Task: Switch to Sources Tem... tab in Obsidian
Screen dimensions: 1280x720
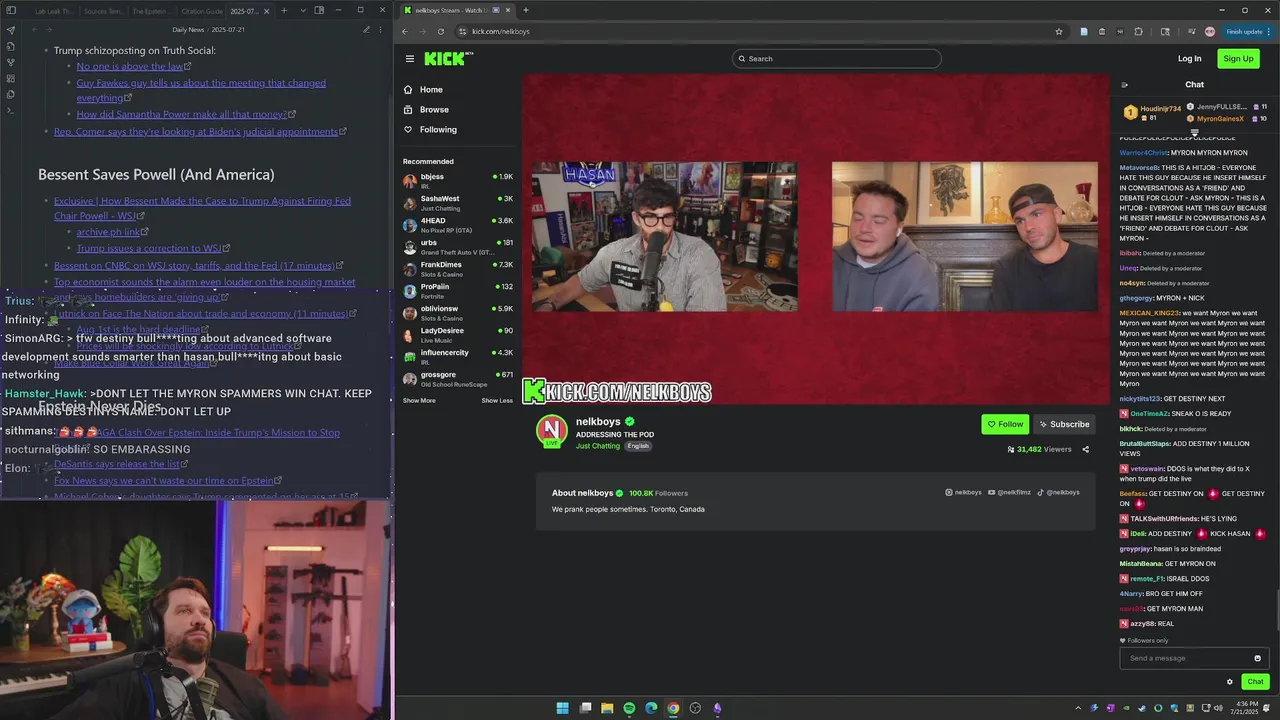Action: [x=103, y=11]
